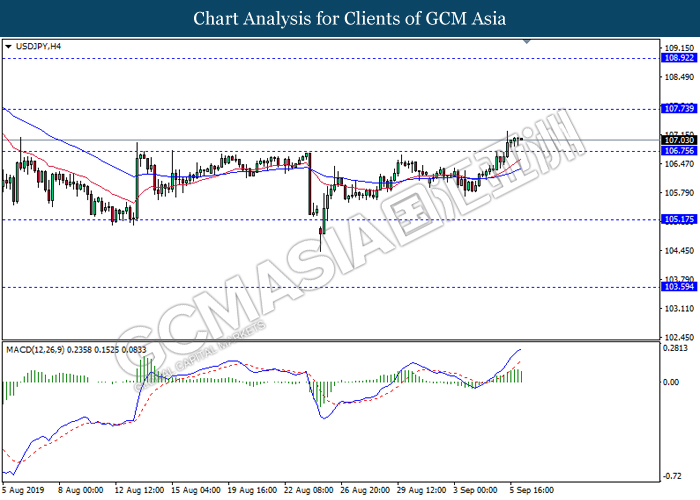Image resolution: width=700 pixels, height=500 pixels.
Task: Click the 105.790 price axis value
Action: [679, 193]
